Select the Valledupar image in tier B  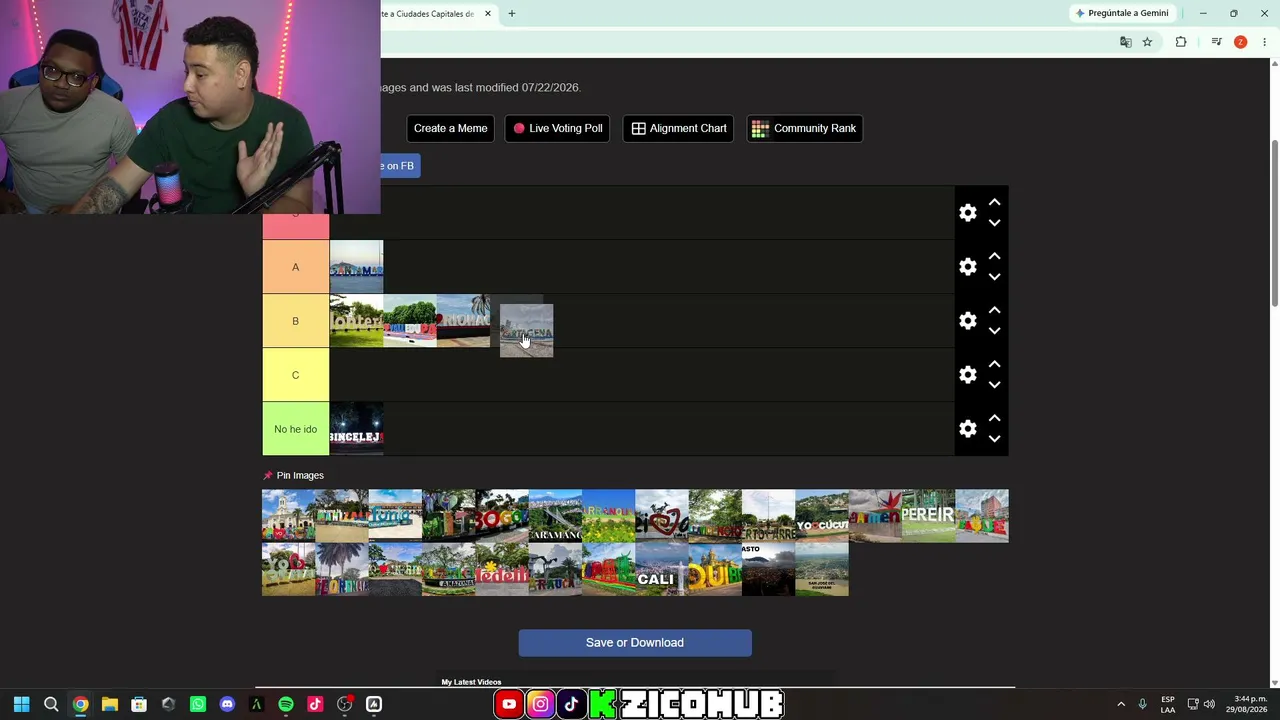410,321
